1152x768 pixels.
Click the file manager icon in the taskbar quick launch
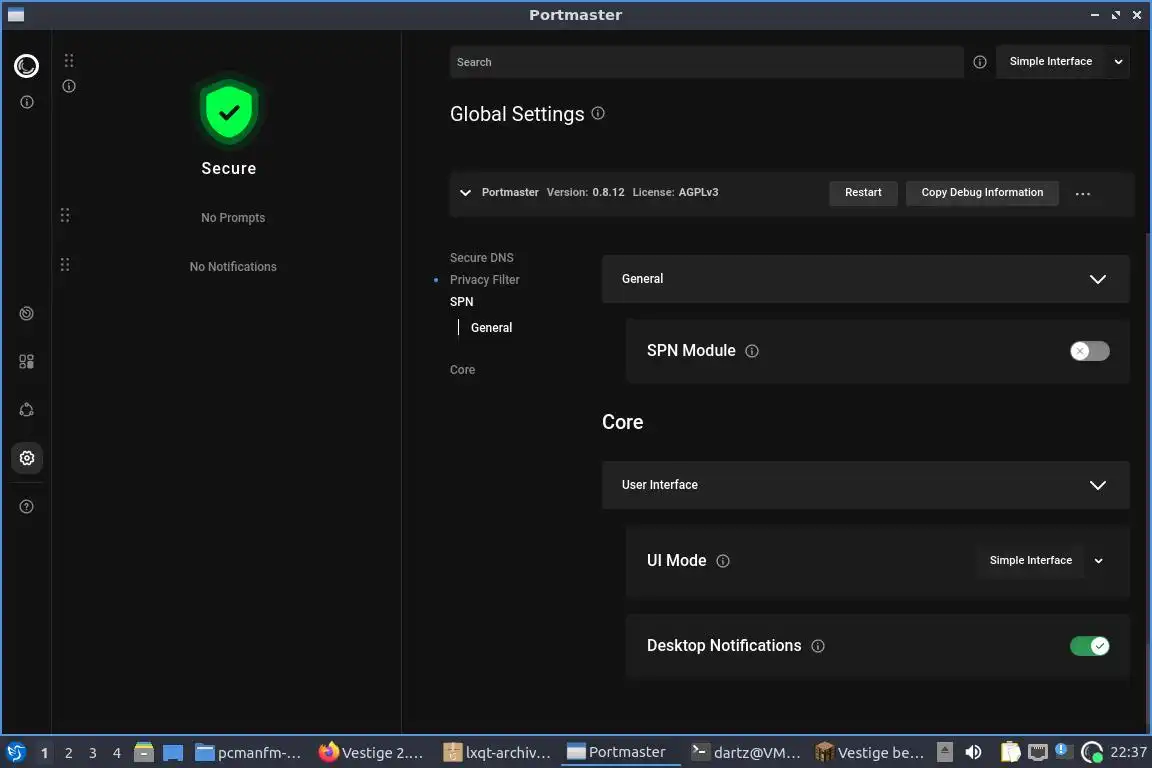(144, 752)
